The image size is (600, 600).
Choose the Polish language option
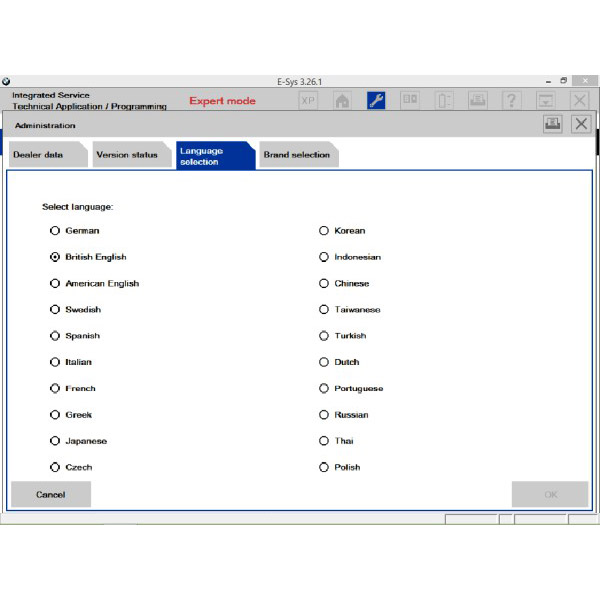click(324, 467)
